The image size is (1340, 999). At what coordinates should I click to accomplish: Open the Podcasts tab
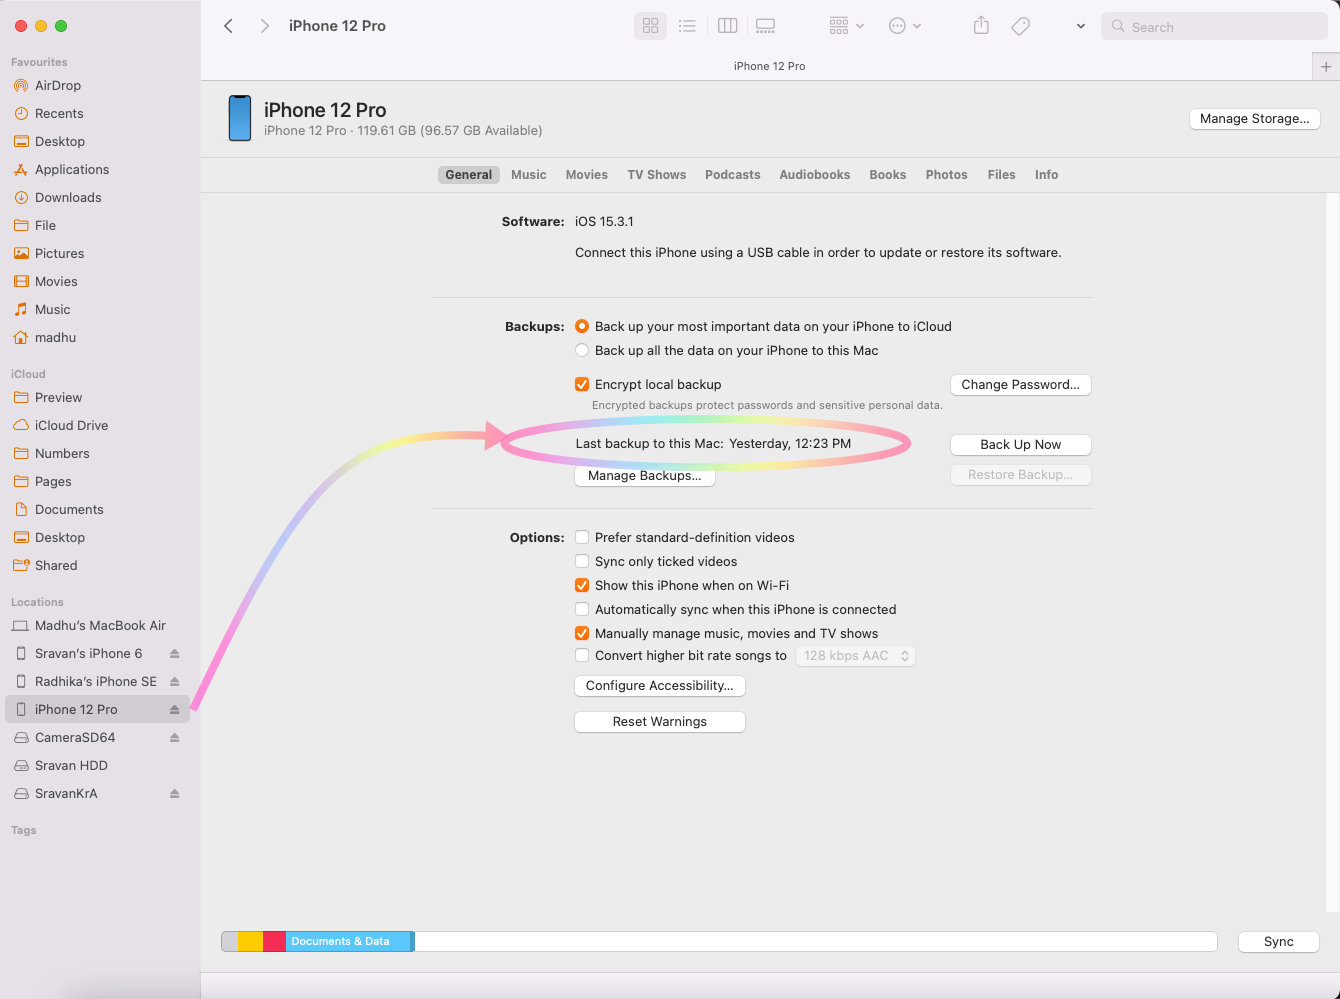click(733, 175)
